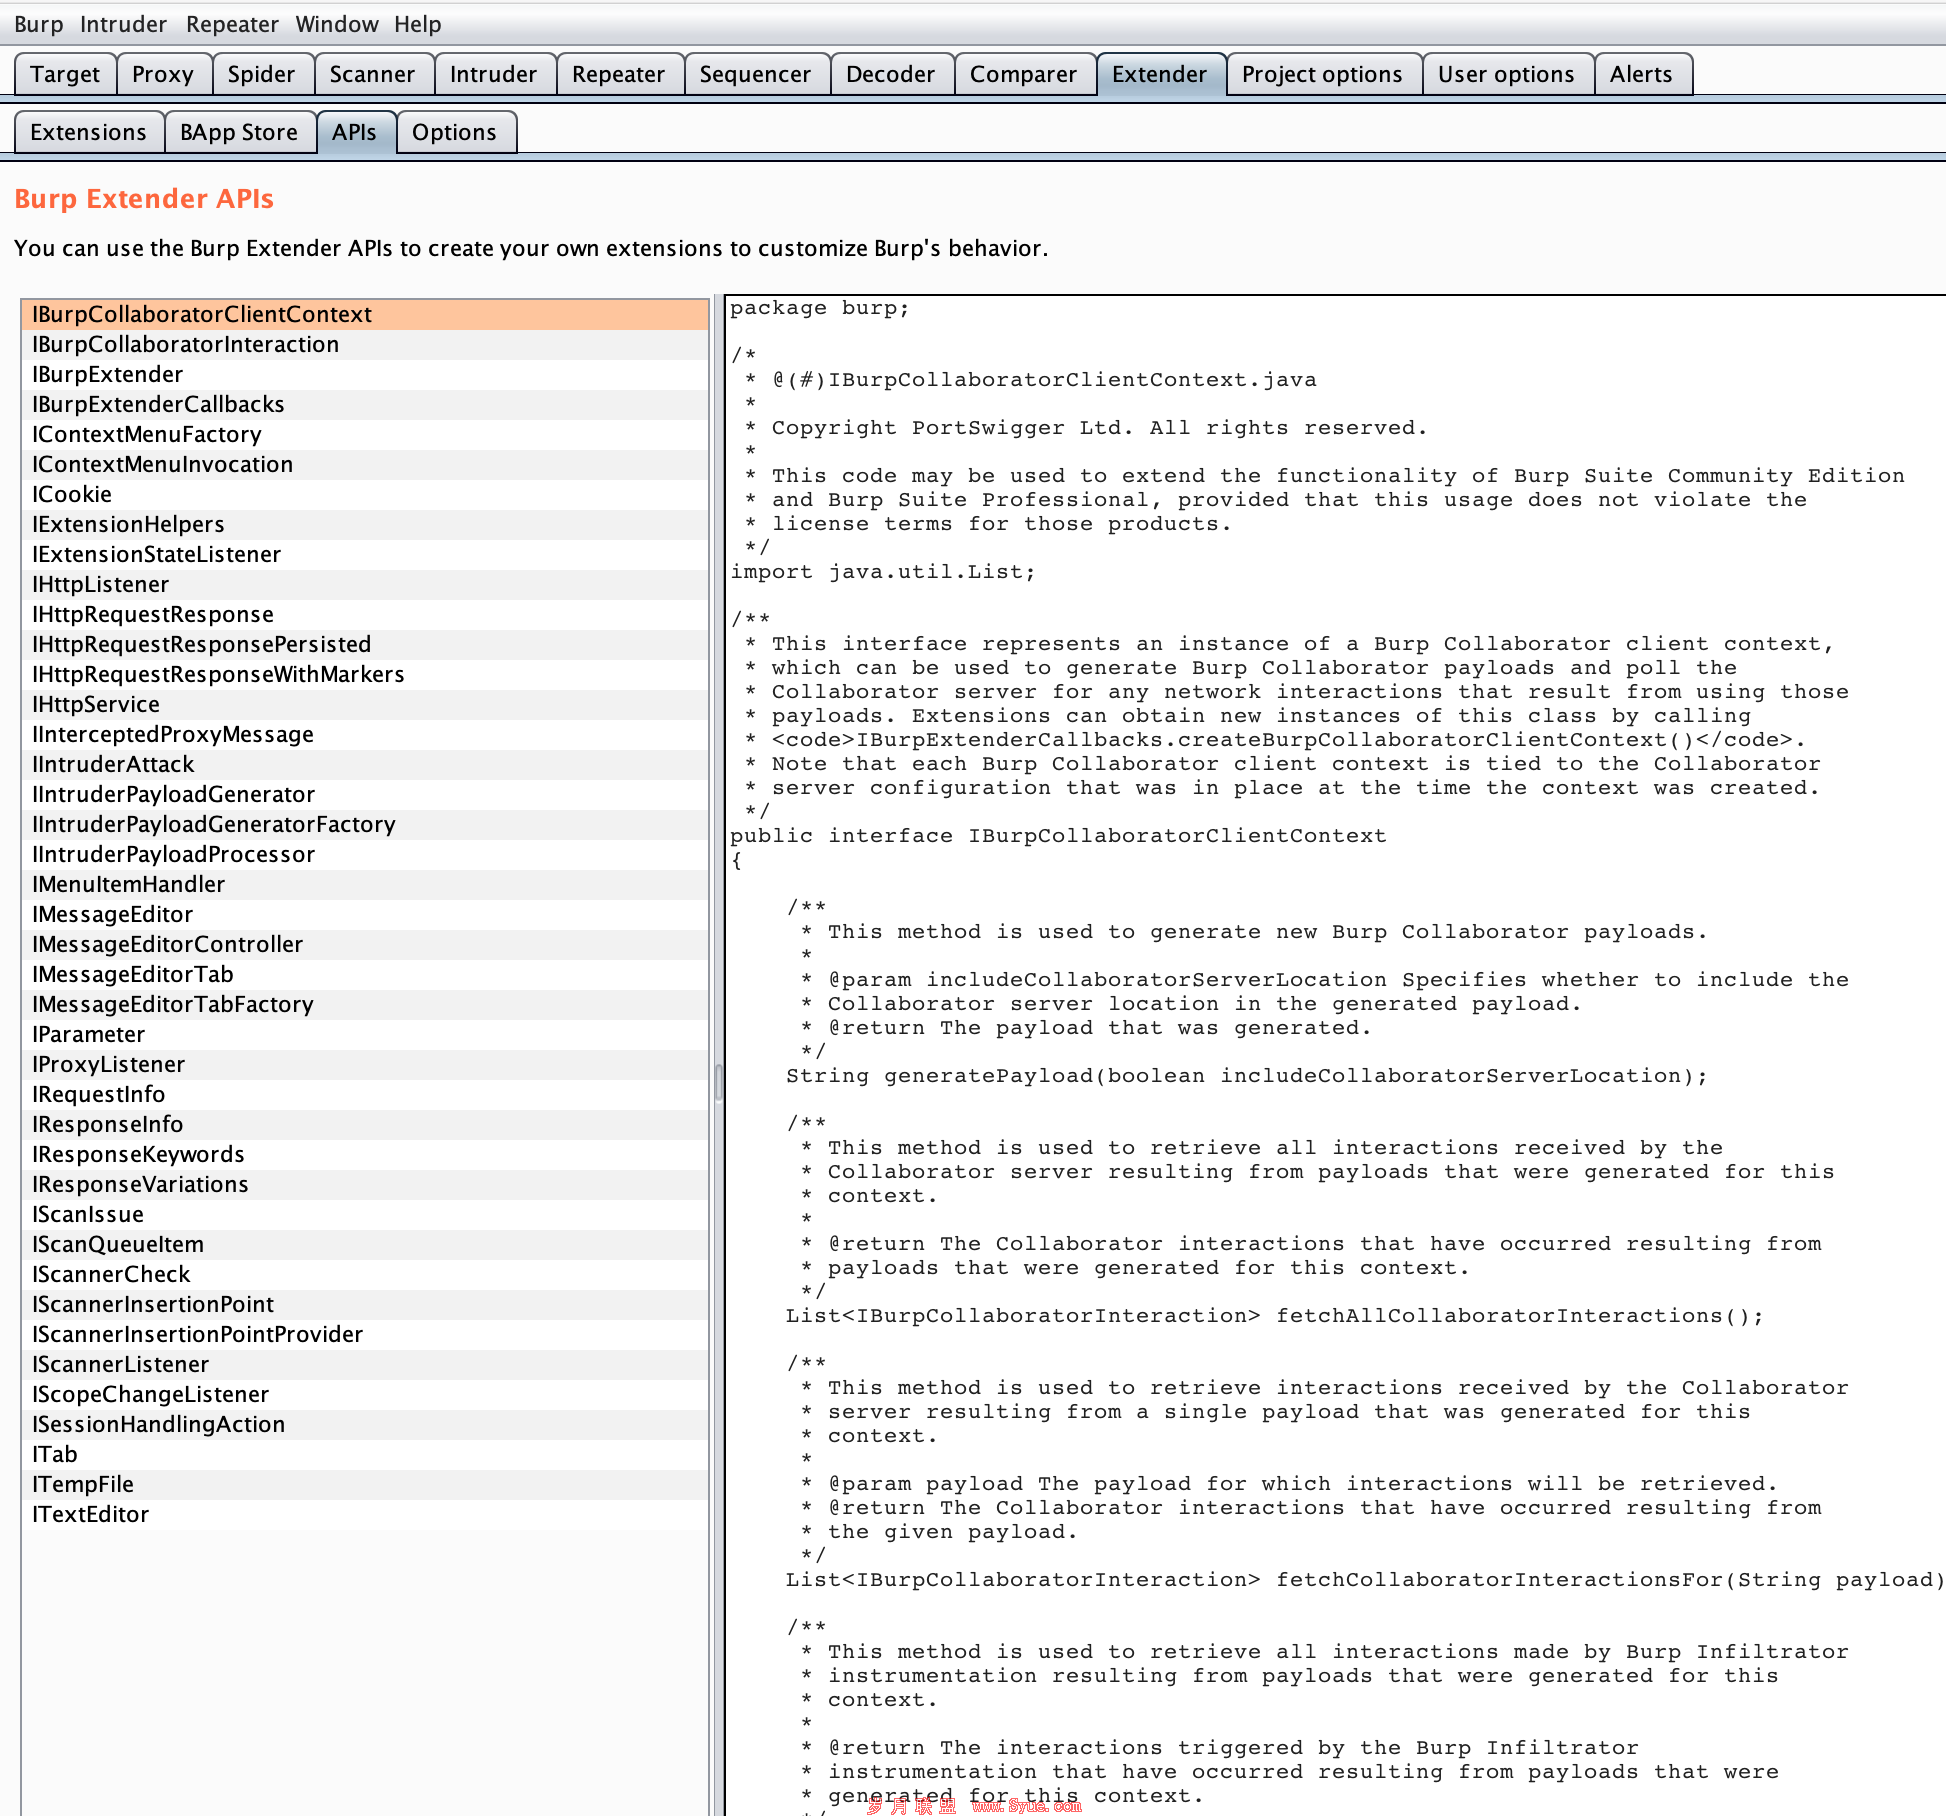Select IScanIssue in the API list
The height and width of the screenshot is (1816, 1946).
[x=365, y=1214]
